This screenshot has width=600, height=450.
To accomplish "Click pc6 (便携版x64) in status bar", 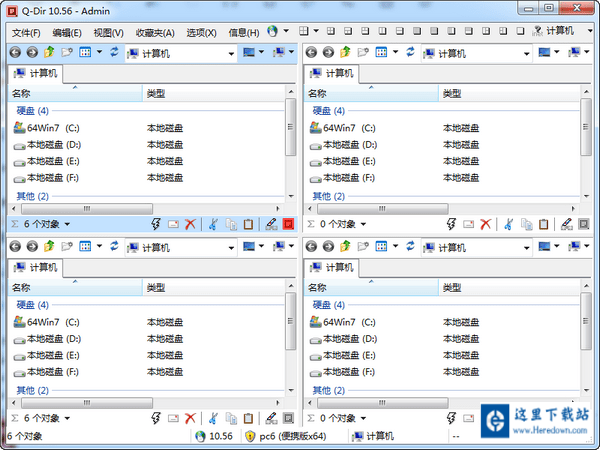I will (286, 436).
